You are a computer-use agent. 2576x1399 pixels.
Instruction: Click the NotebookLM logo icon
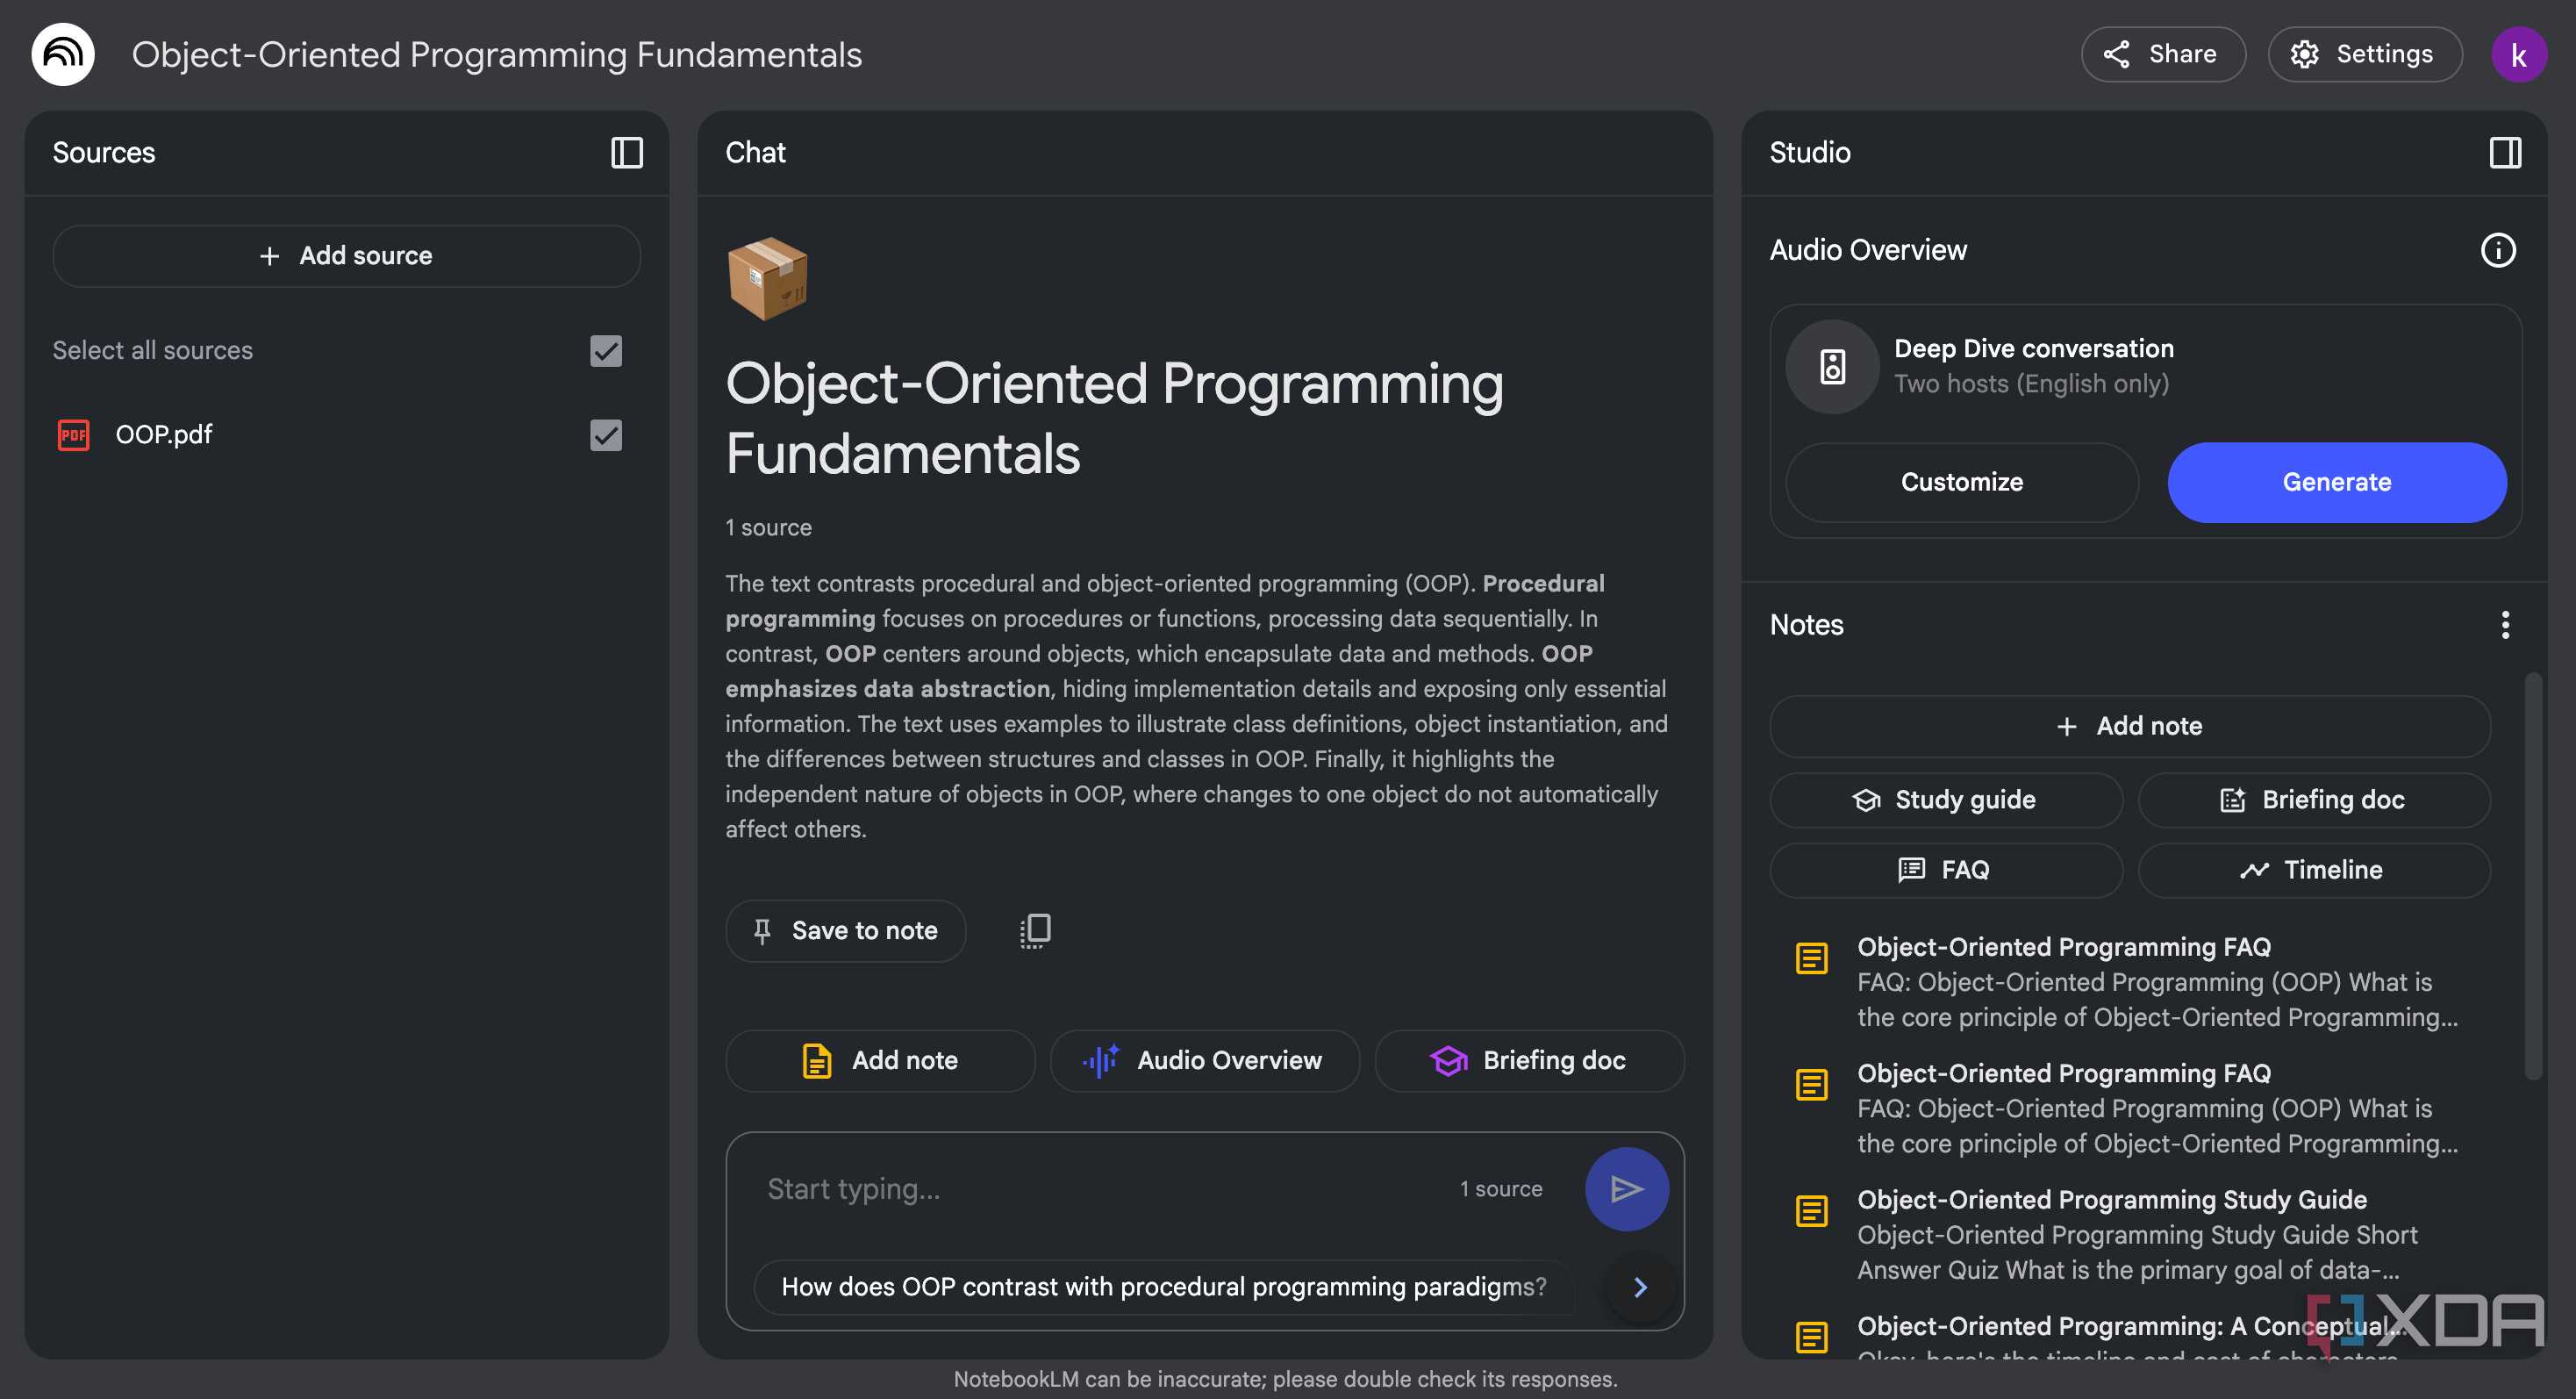[63, 54]
